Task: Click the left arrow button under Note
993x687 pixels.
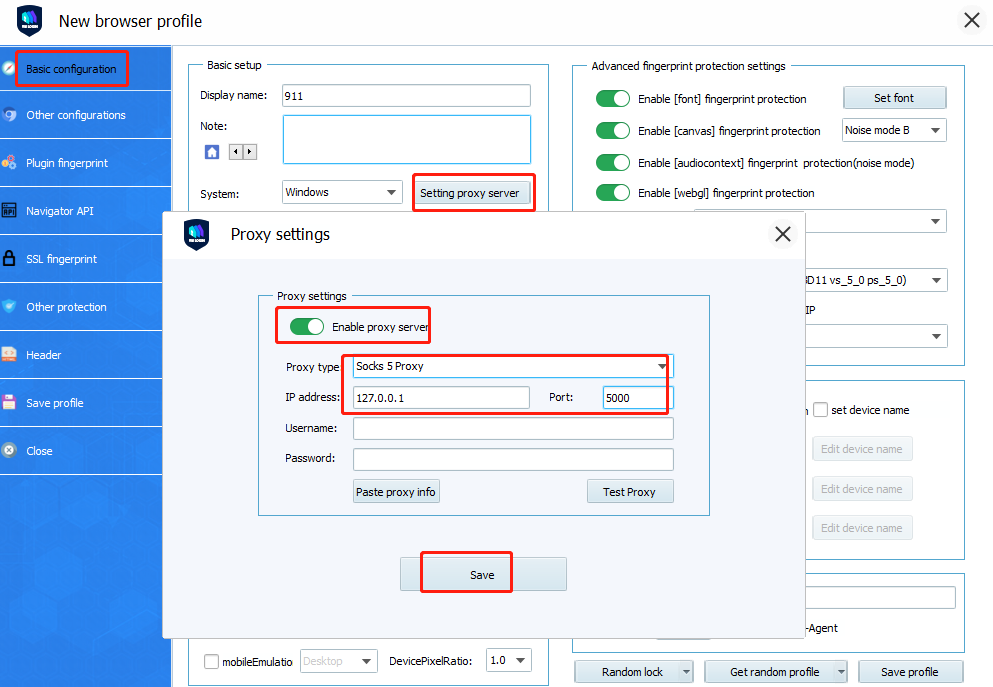Action: [x=236, y=152]
